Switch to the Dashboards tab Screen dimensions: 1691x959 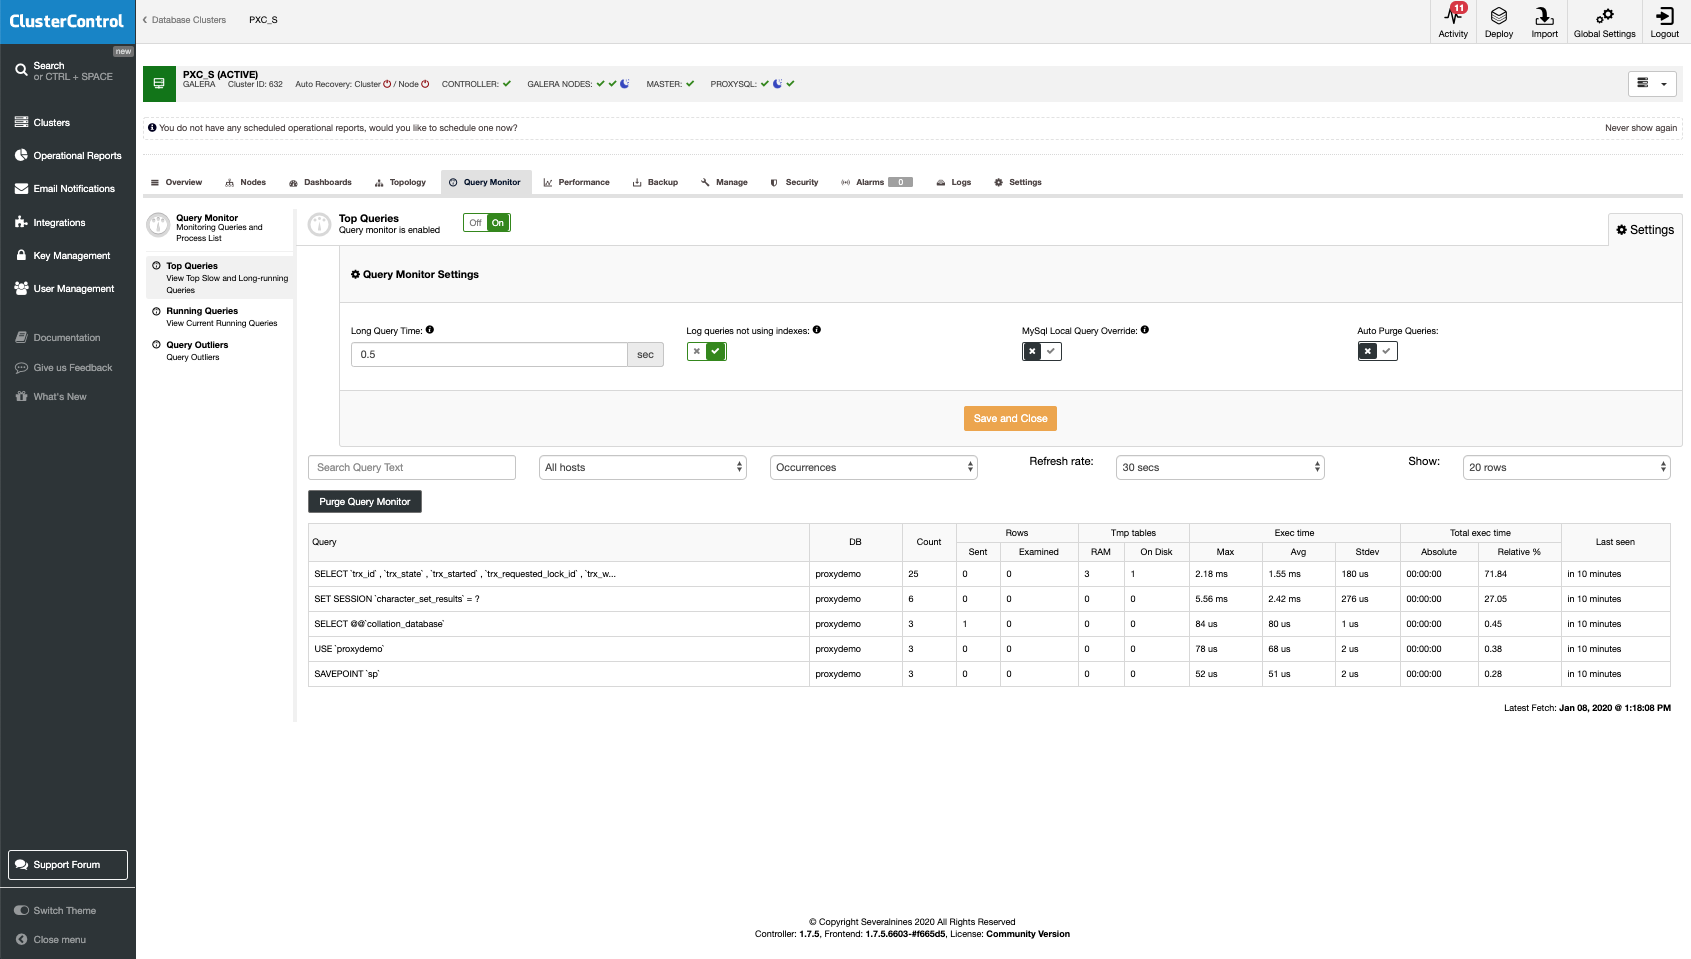click(320, 182)
